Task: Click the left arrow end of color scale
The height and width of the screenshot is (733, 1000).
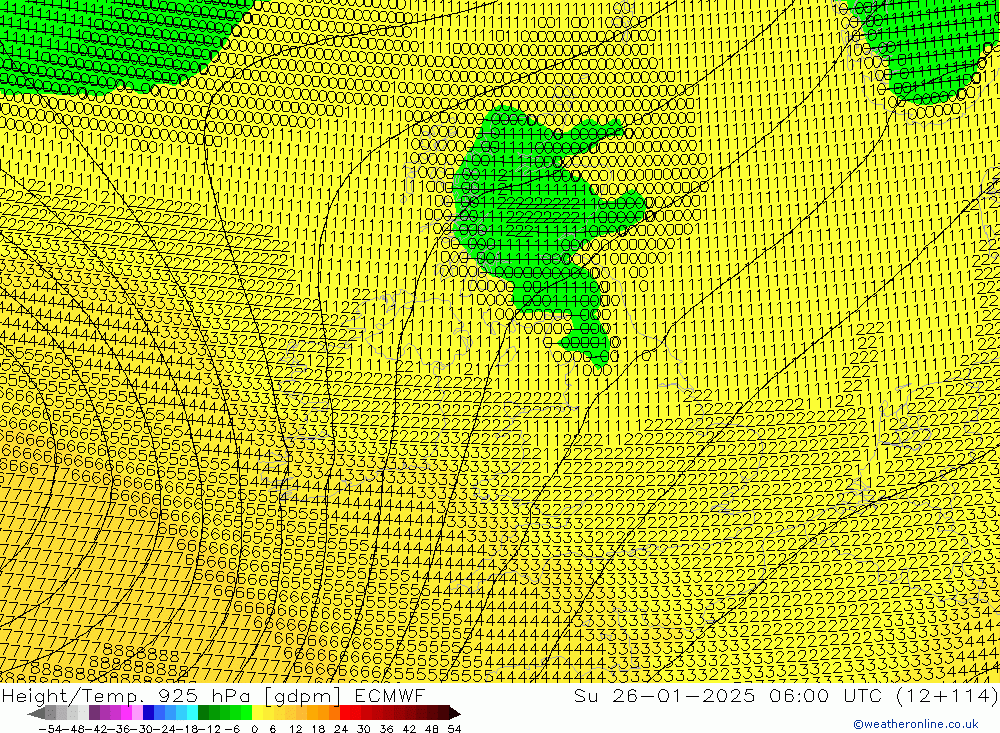Action: 36,713
